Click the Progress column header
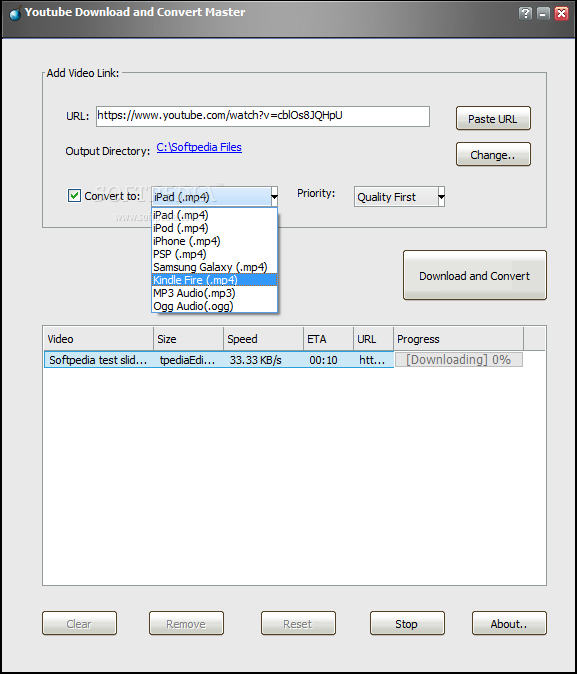The width and height of the screenshot is (577, 674). 459,339
